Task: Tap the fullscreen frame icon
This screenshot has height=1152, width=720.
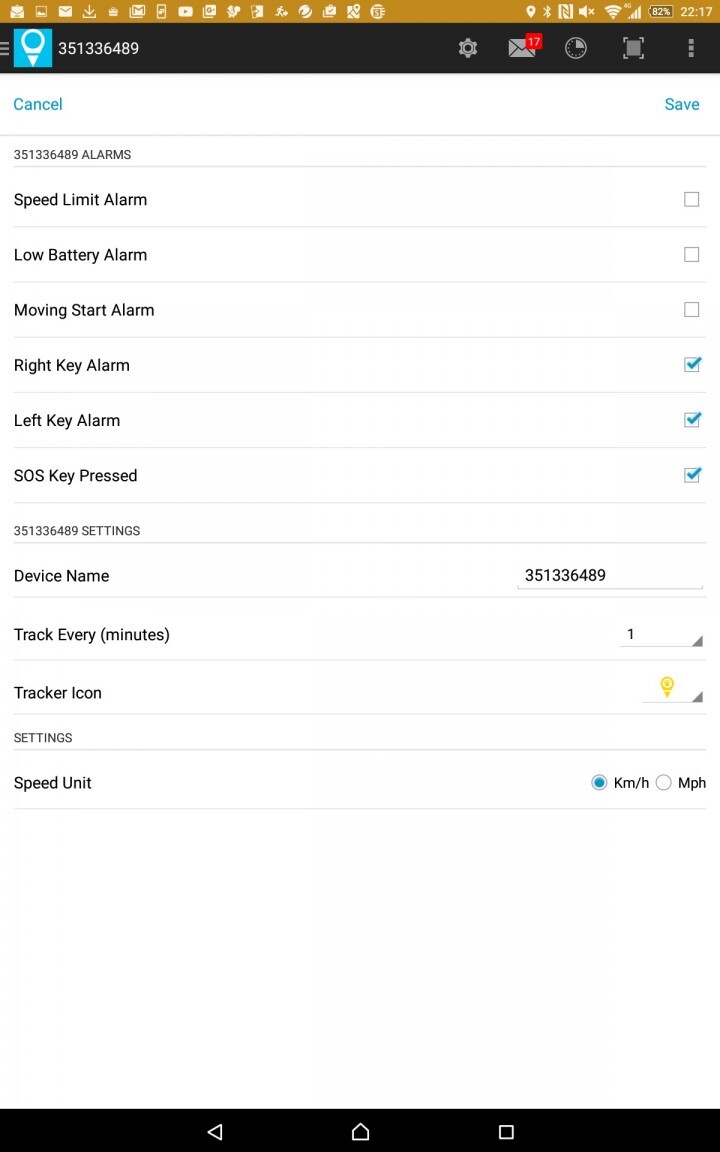Action: [x=633, y=48]
